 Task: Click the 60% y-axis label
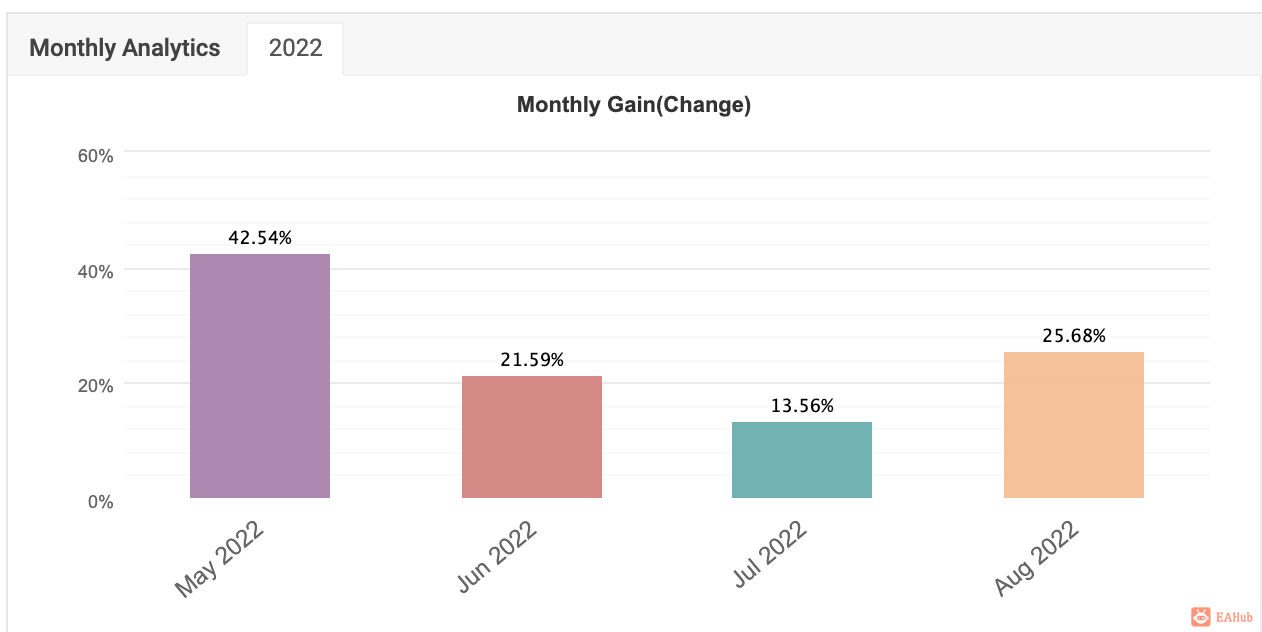[x=96, y=156]
